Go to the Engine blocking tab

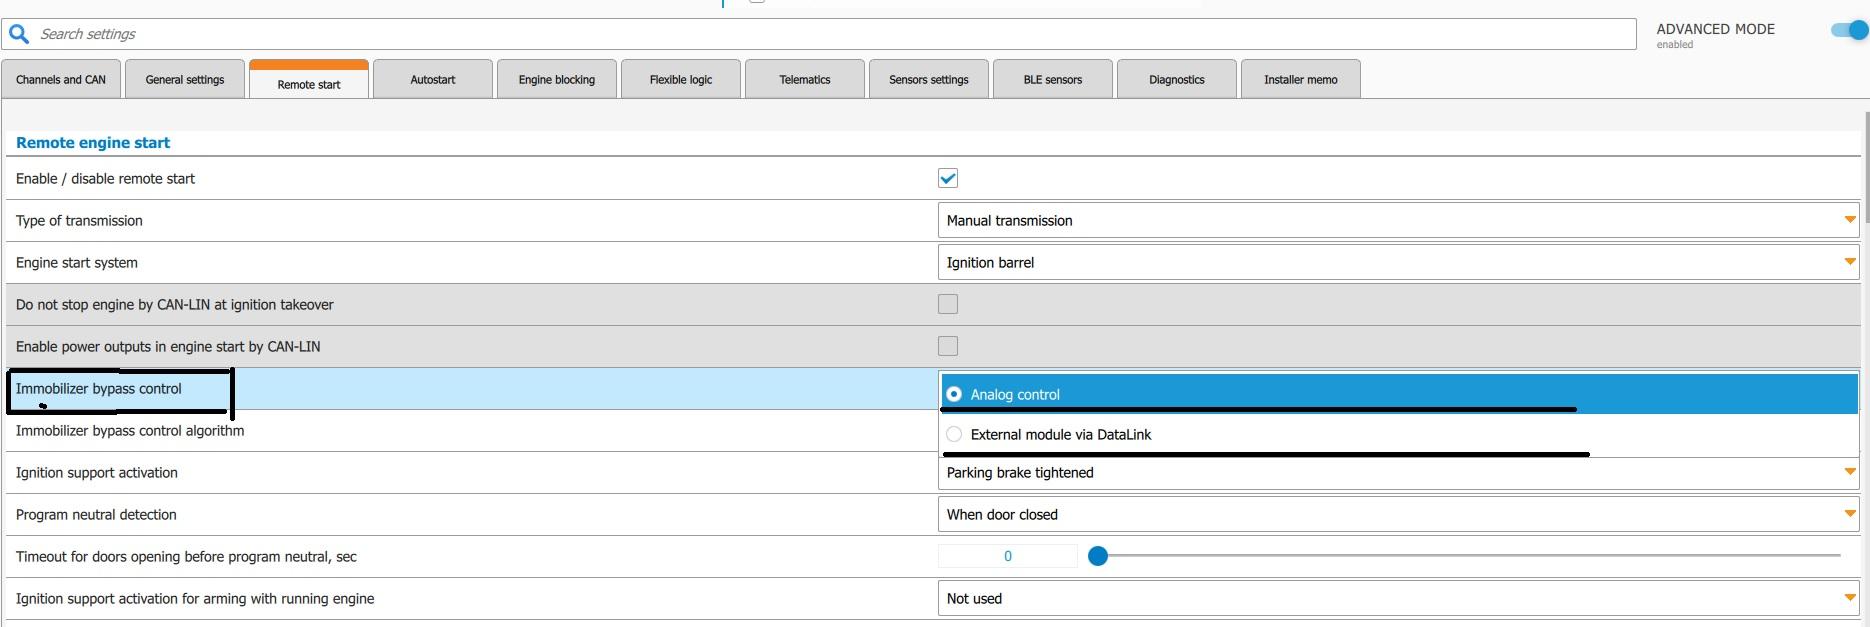pos(557,80)
